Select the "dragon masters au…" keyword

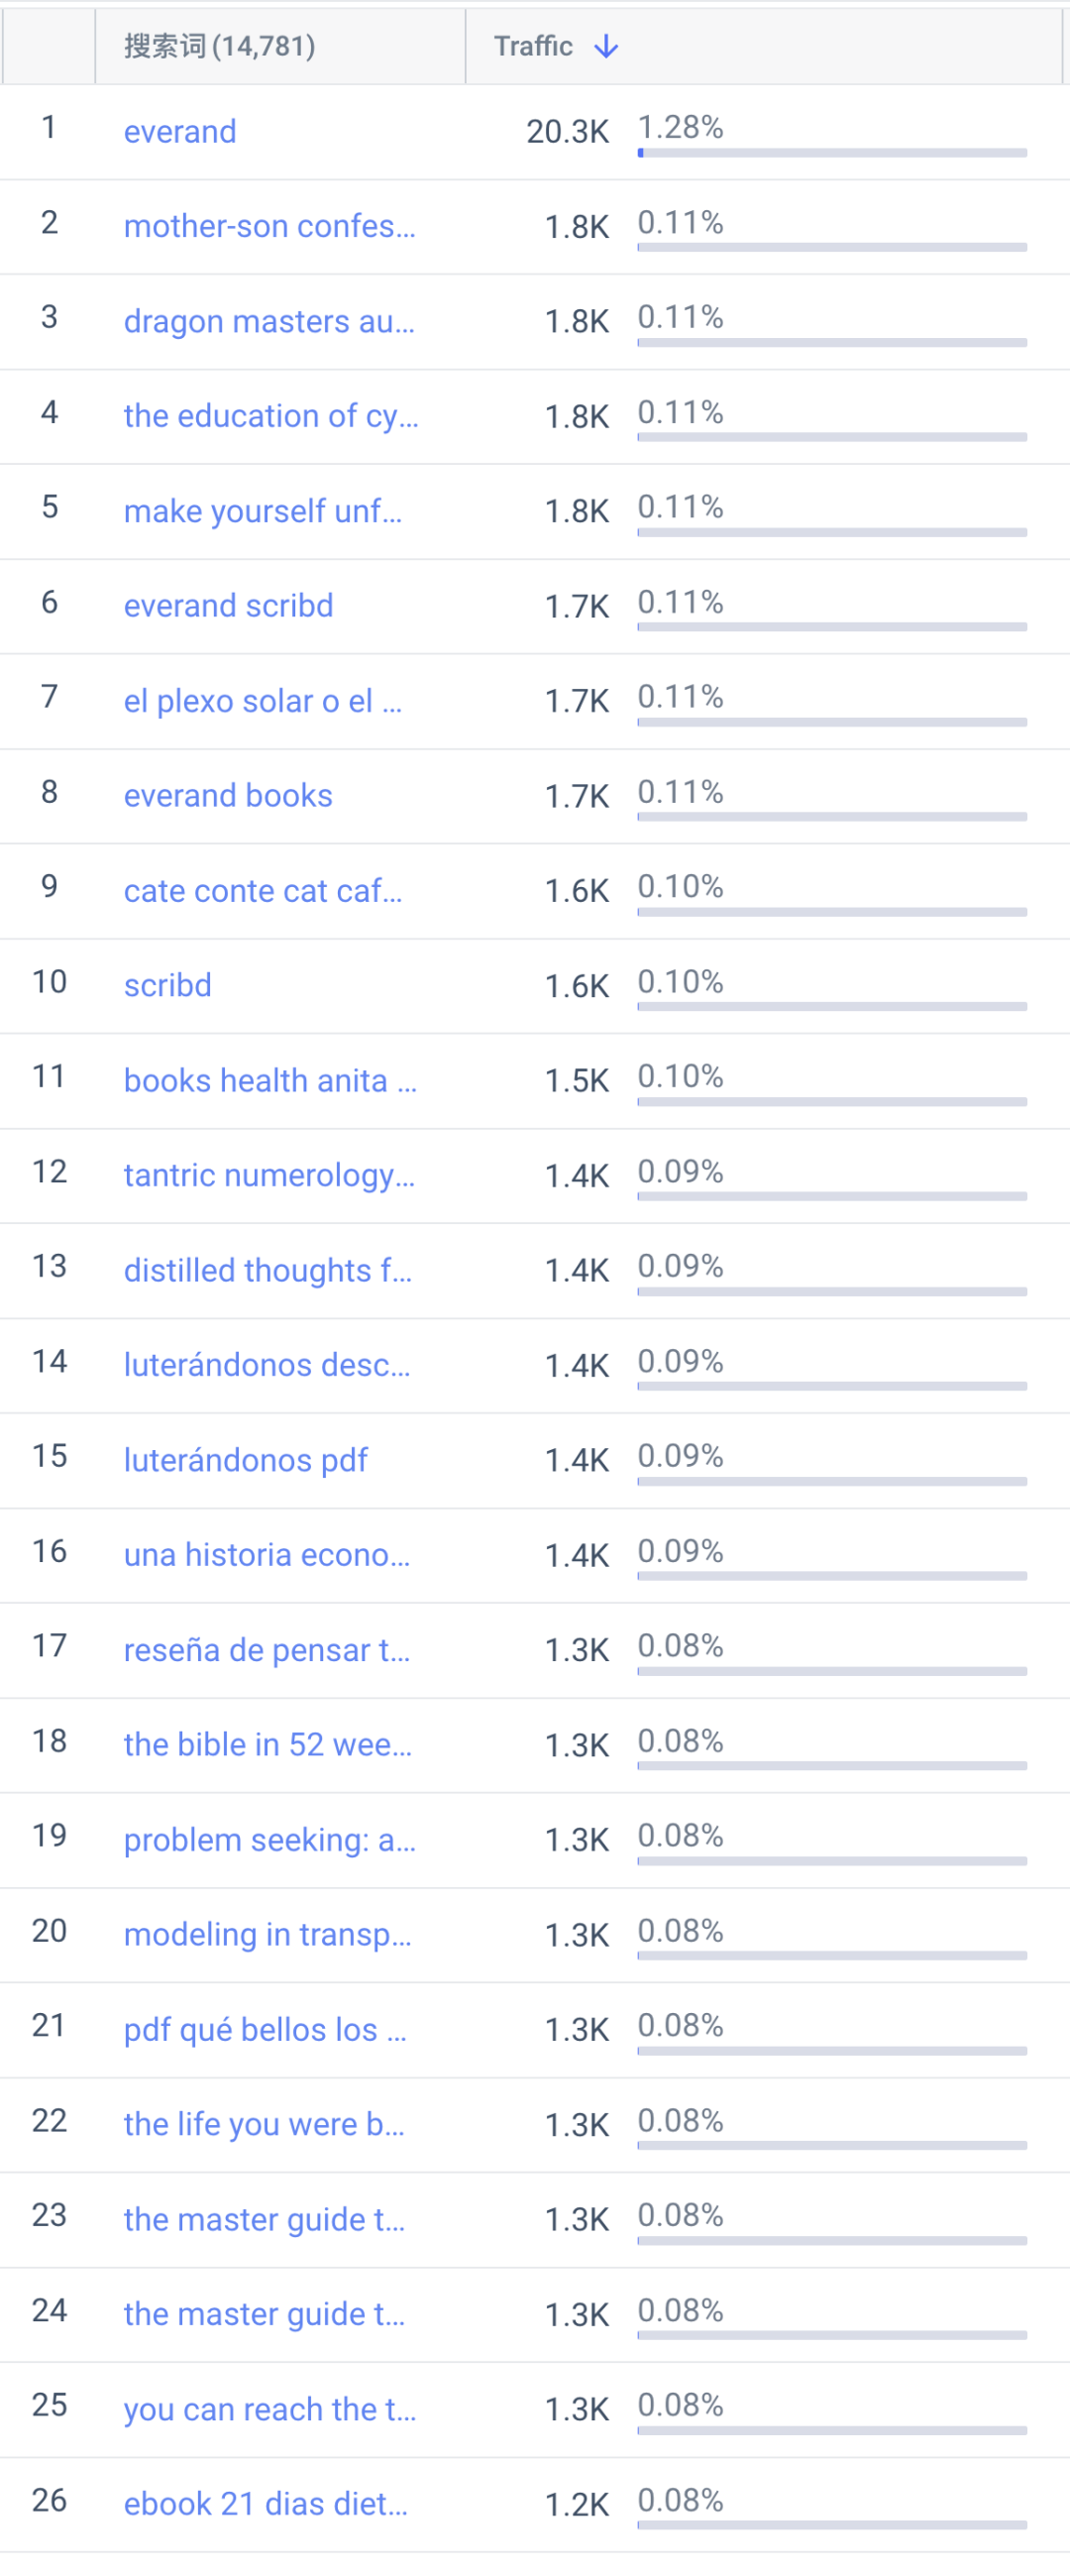point(269,322)
